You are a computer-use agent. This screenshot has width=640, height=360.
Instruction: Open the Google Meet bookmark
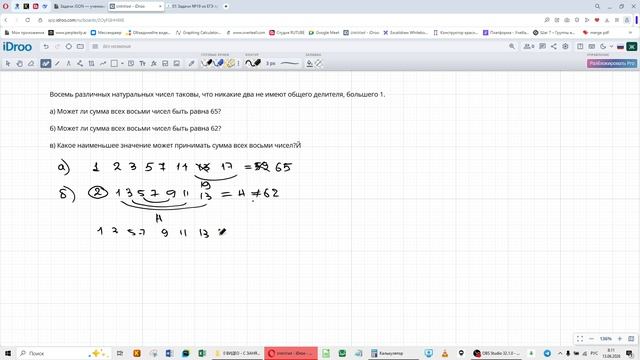[x=324, y=32]
